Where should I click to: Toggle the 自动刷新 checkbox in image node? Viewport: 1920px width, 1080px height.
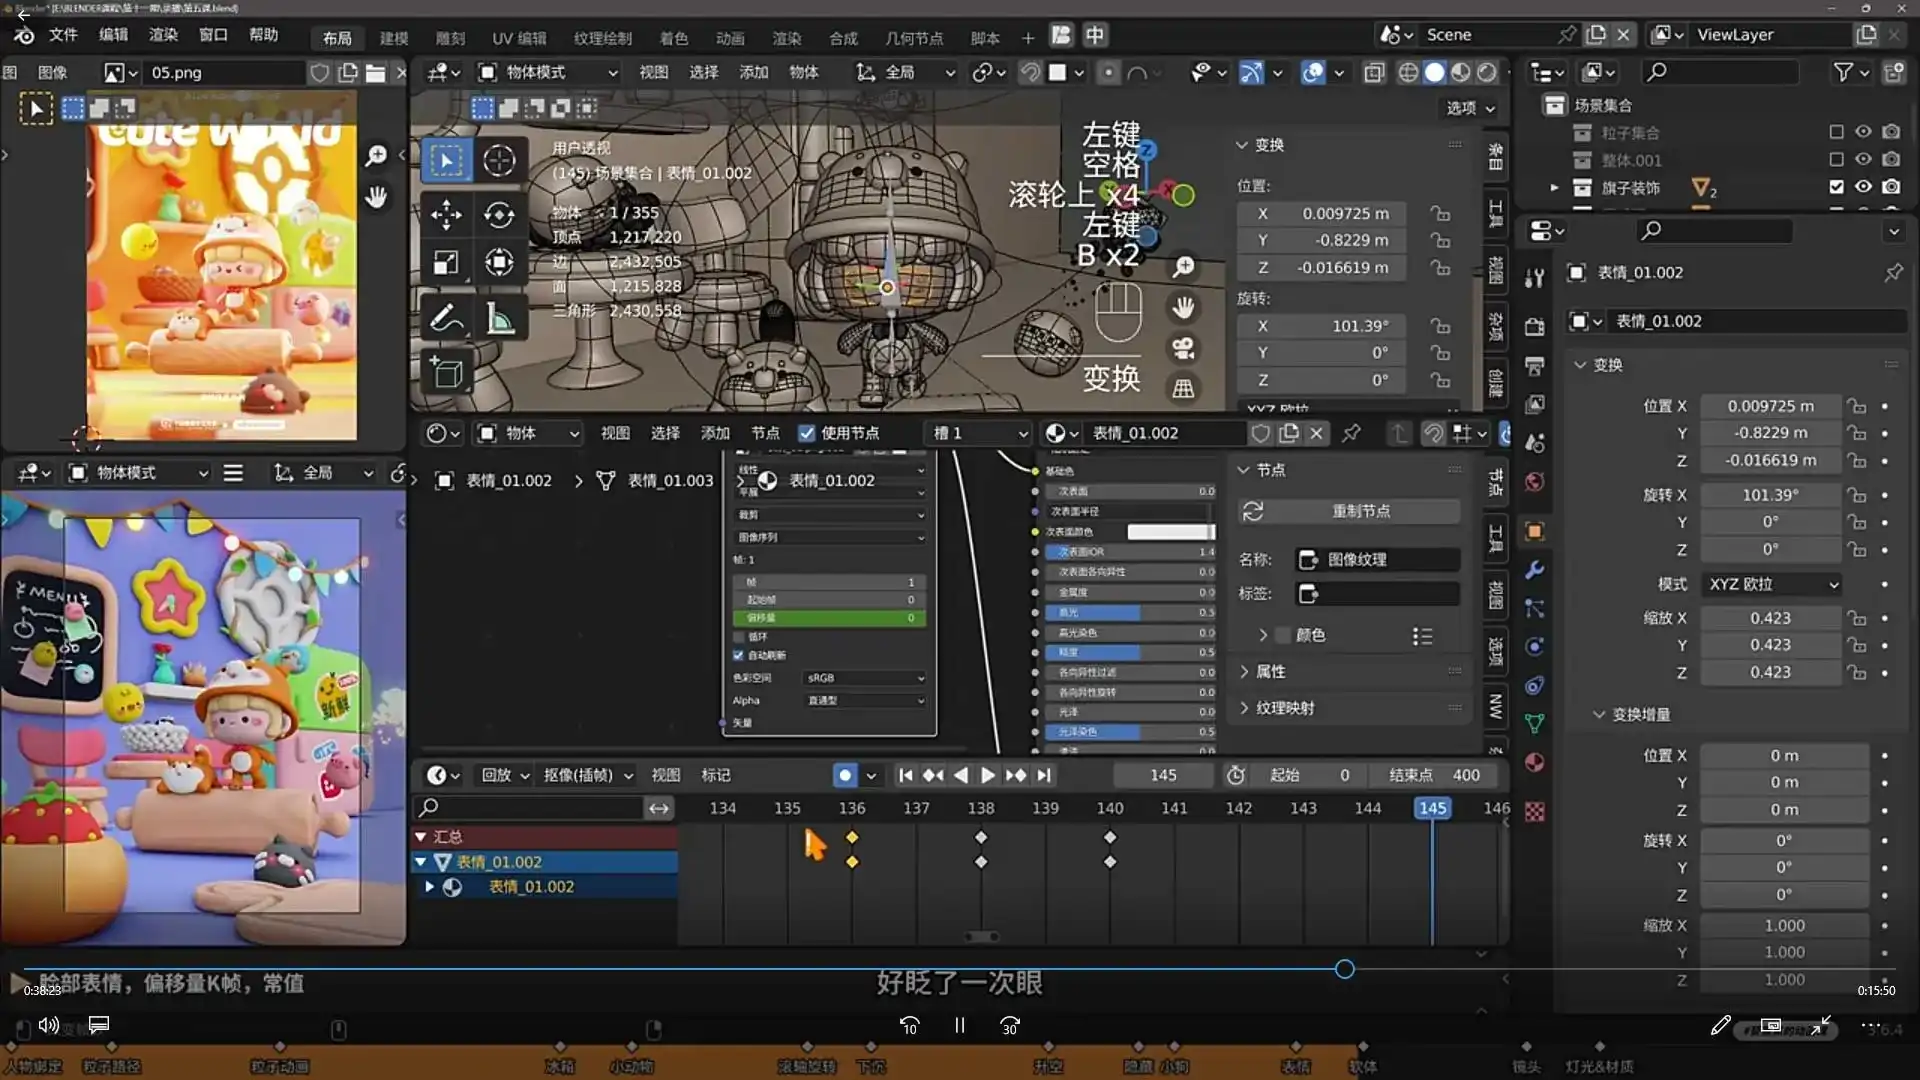coord(738,655)
